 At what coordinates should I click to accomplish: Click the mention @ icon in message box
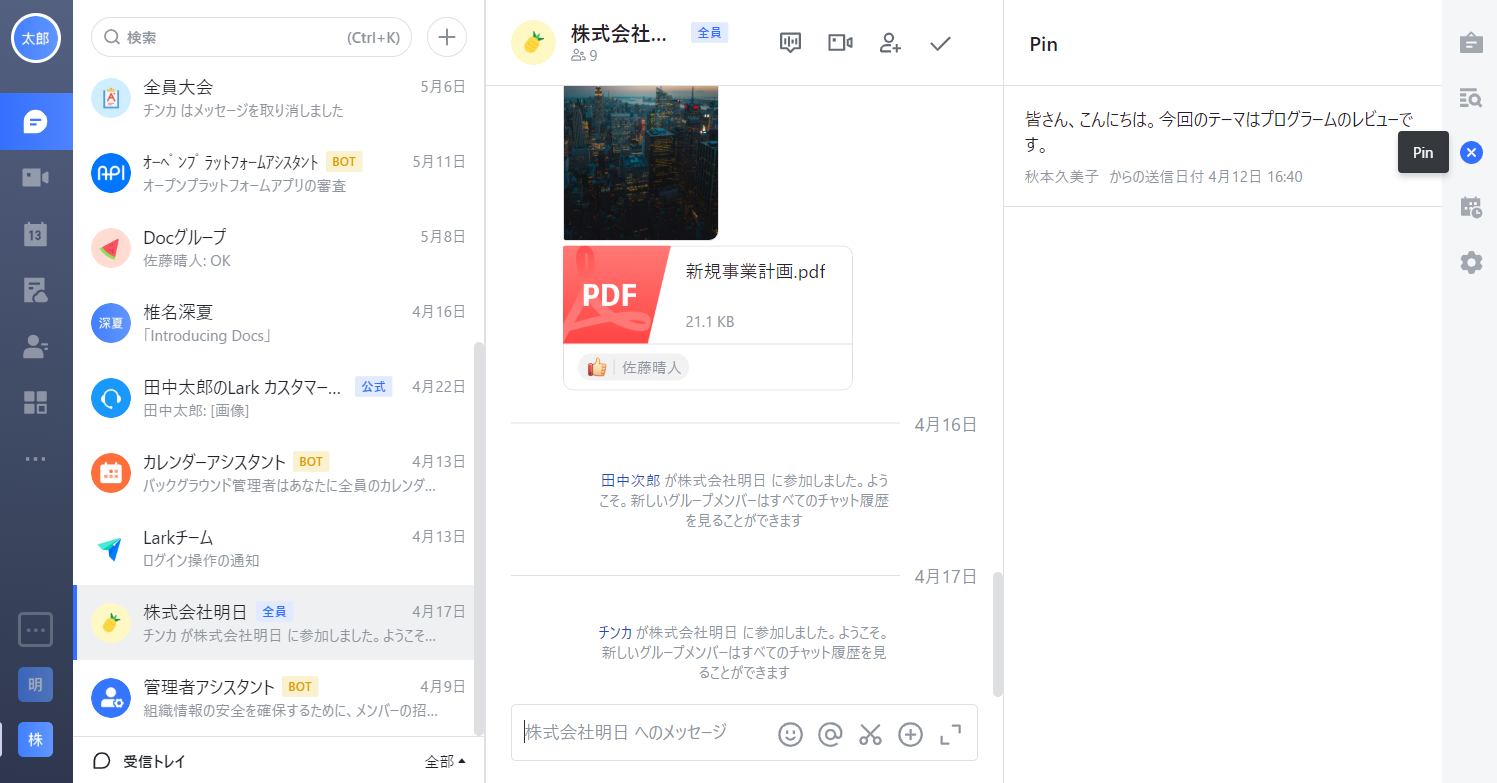click(830, 734)
